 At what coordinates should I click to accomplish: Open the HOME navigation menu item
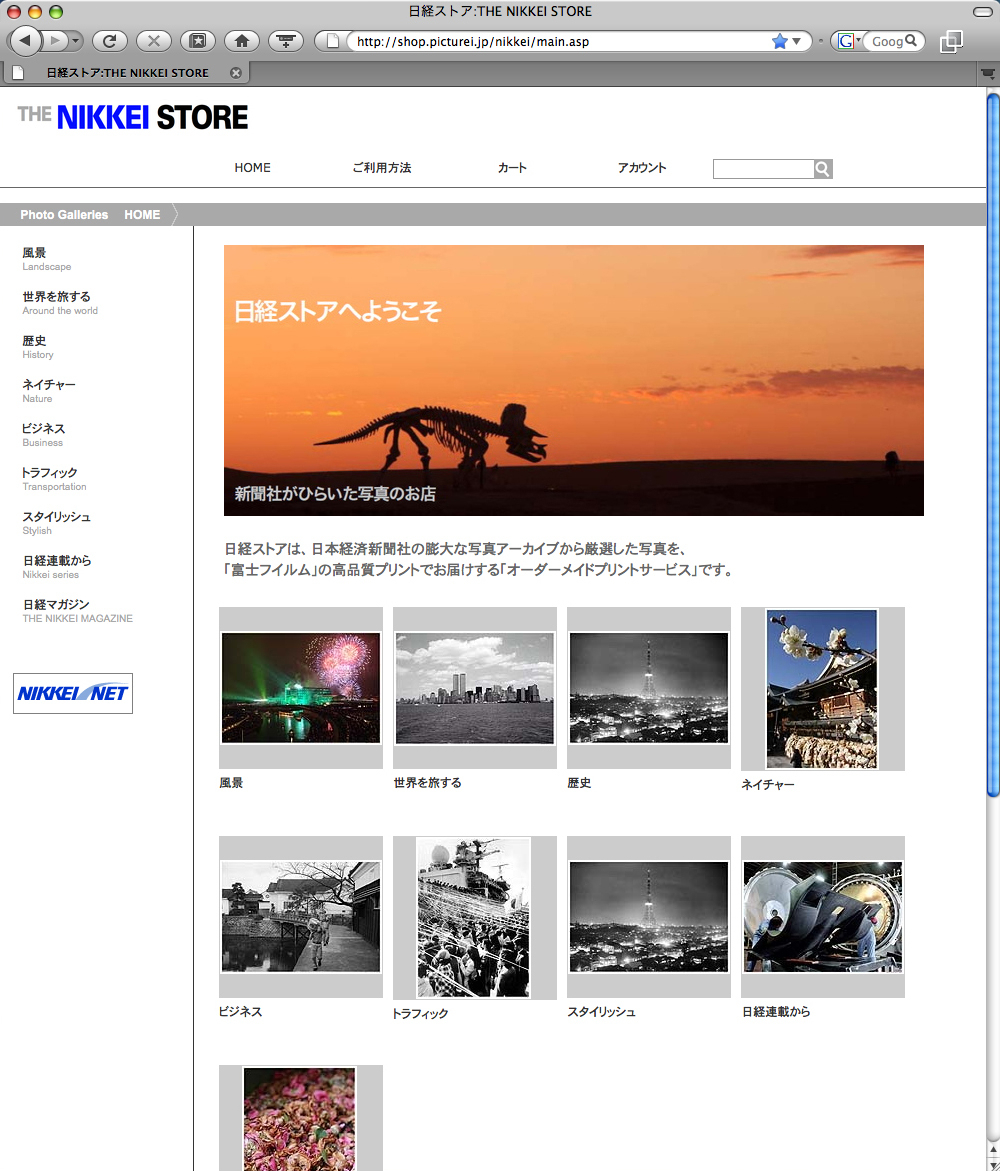252,167
